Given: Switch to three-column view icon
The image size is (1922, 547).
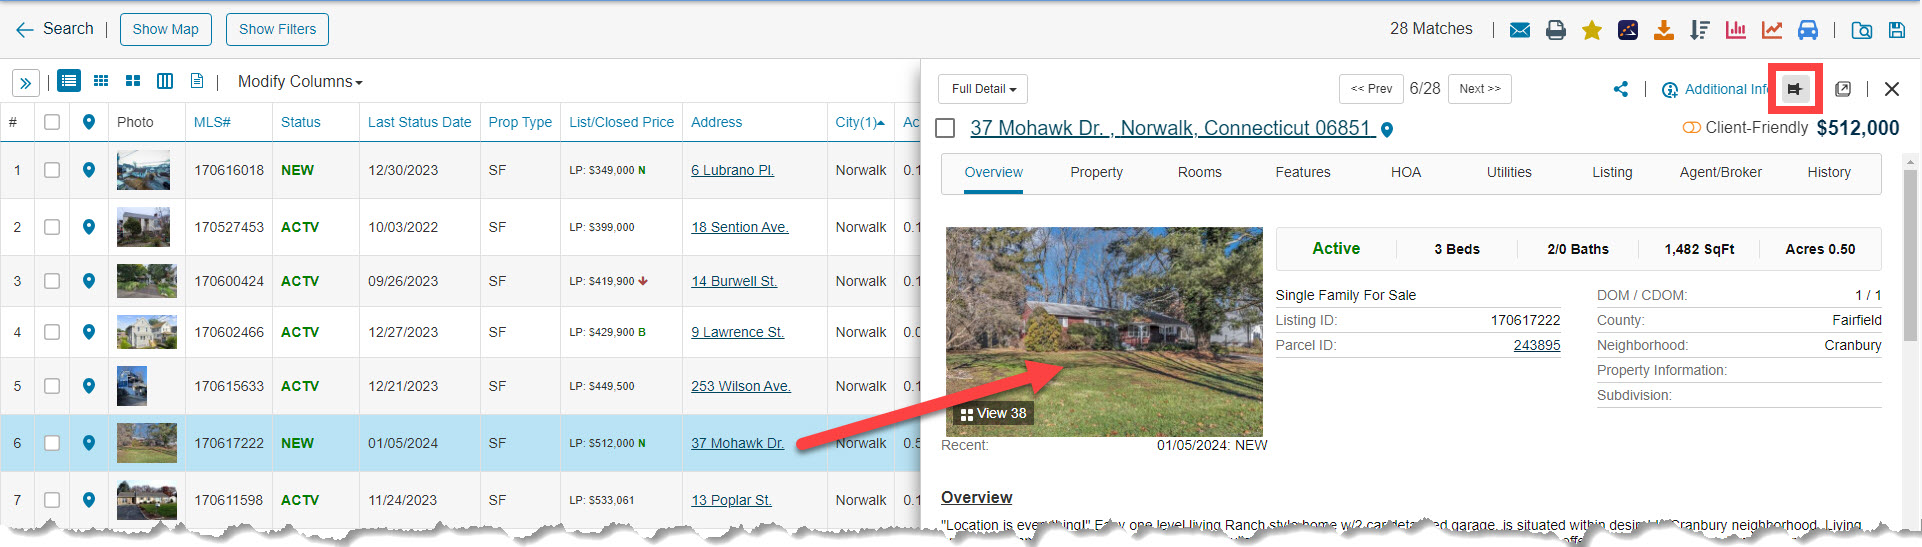Looking at the screenshot, I should tap(165, 81).
